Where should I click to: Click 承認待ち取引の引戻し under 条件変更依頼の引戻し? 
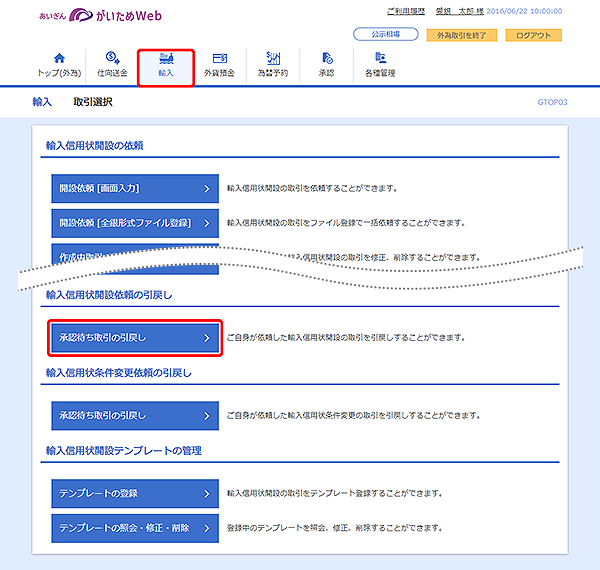pos(135,416)
